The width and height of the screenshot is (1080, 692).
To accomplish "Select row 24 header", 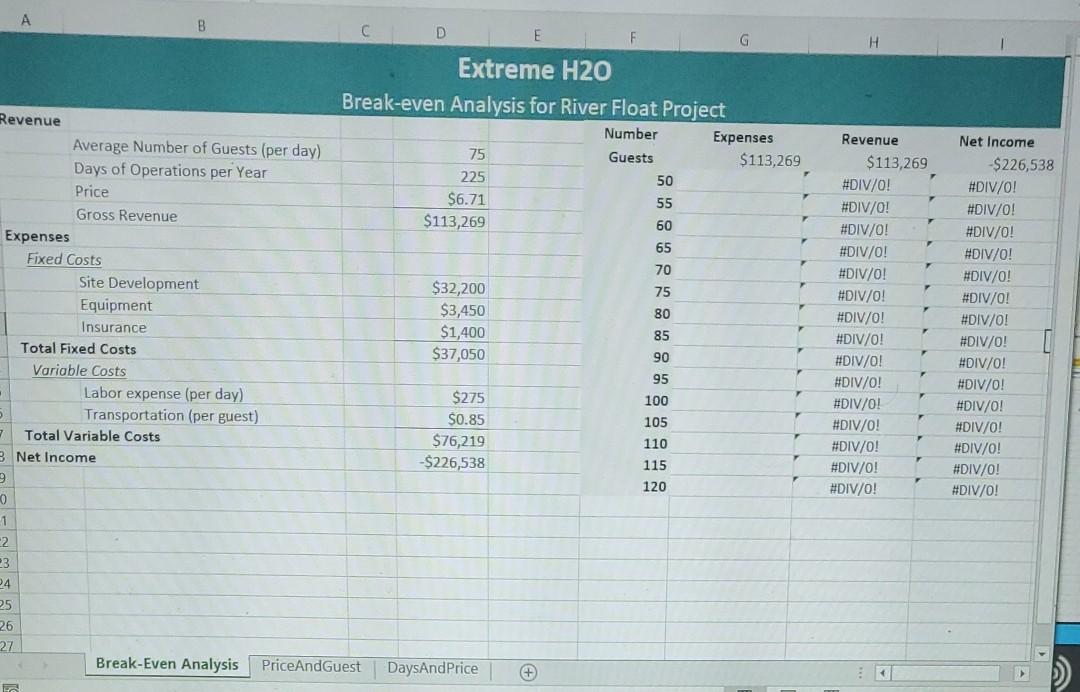I will 6,584.
